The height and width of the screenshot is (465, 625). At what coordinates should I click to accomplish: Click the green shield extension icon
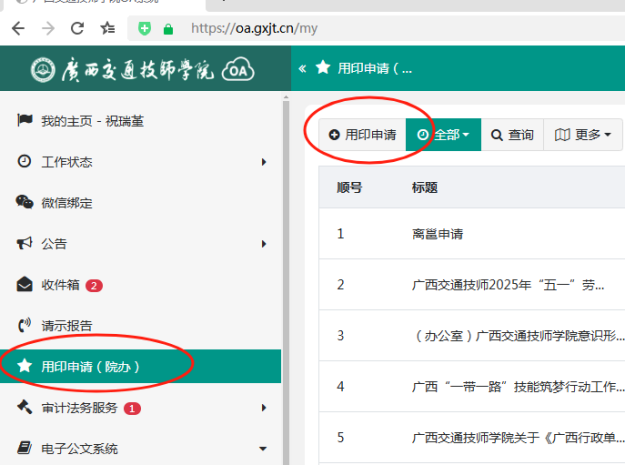point(145,29)
